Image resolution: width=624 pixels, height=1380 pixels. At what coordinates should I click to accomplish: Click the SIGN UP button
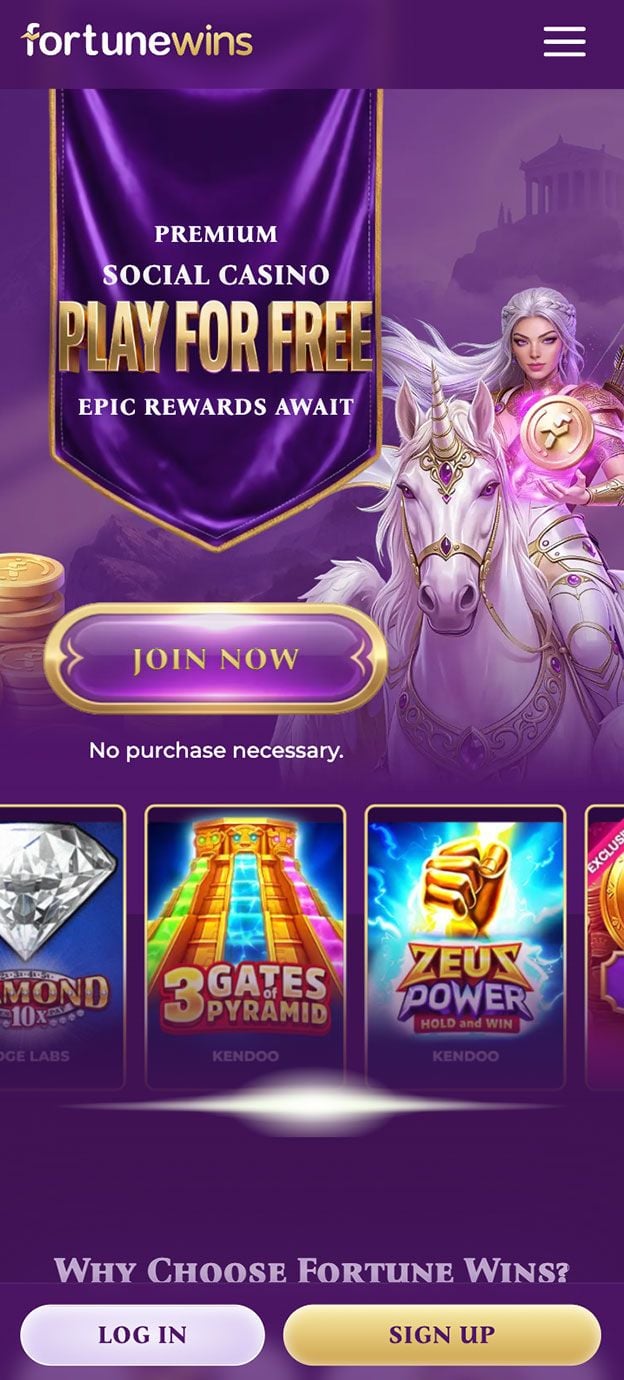tap(442, 1335)
